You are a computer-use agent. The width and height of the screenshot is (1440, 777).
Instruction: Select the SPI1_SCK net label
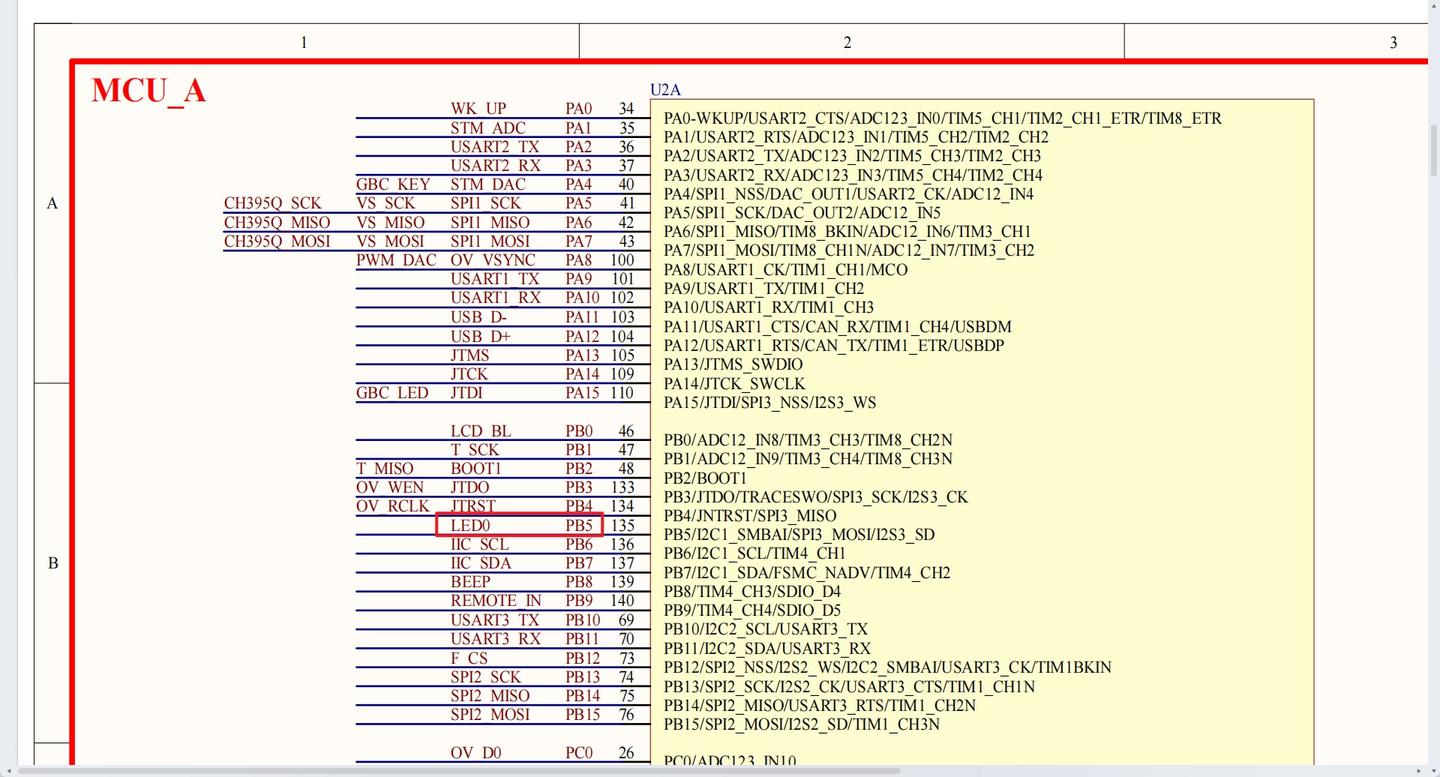[486, 203]
